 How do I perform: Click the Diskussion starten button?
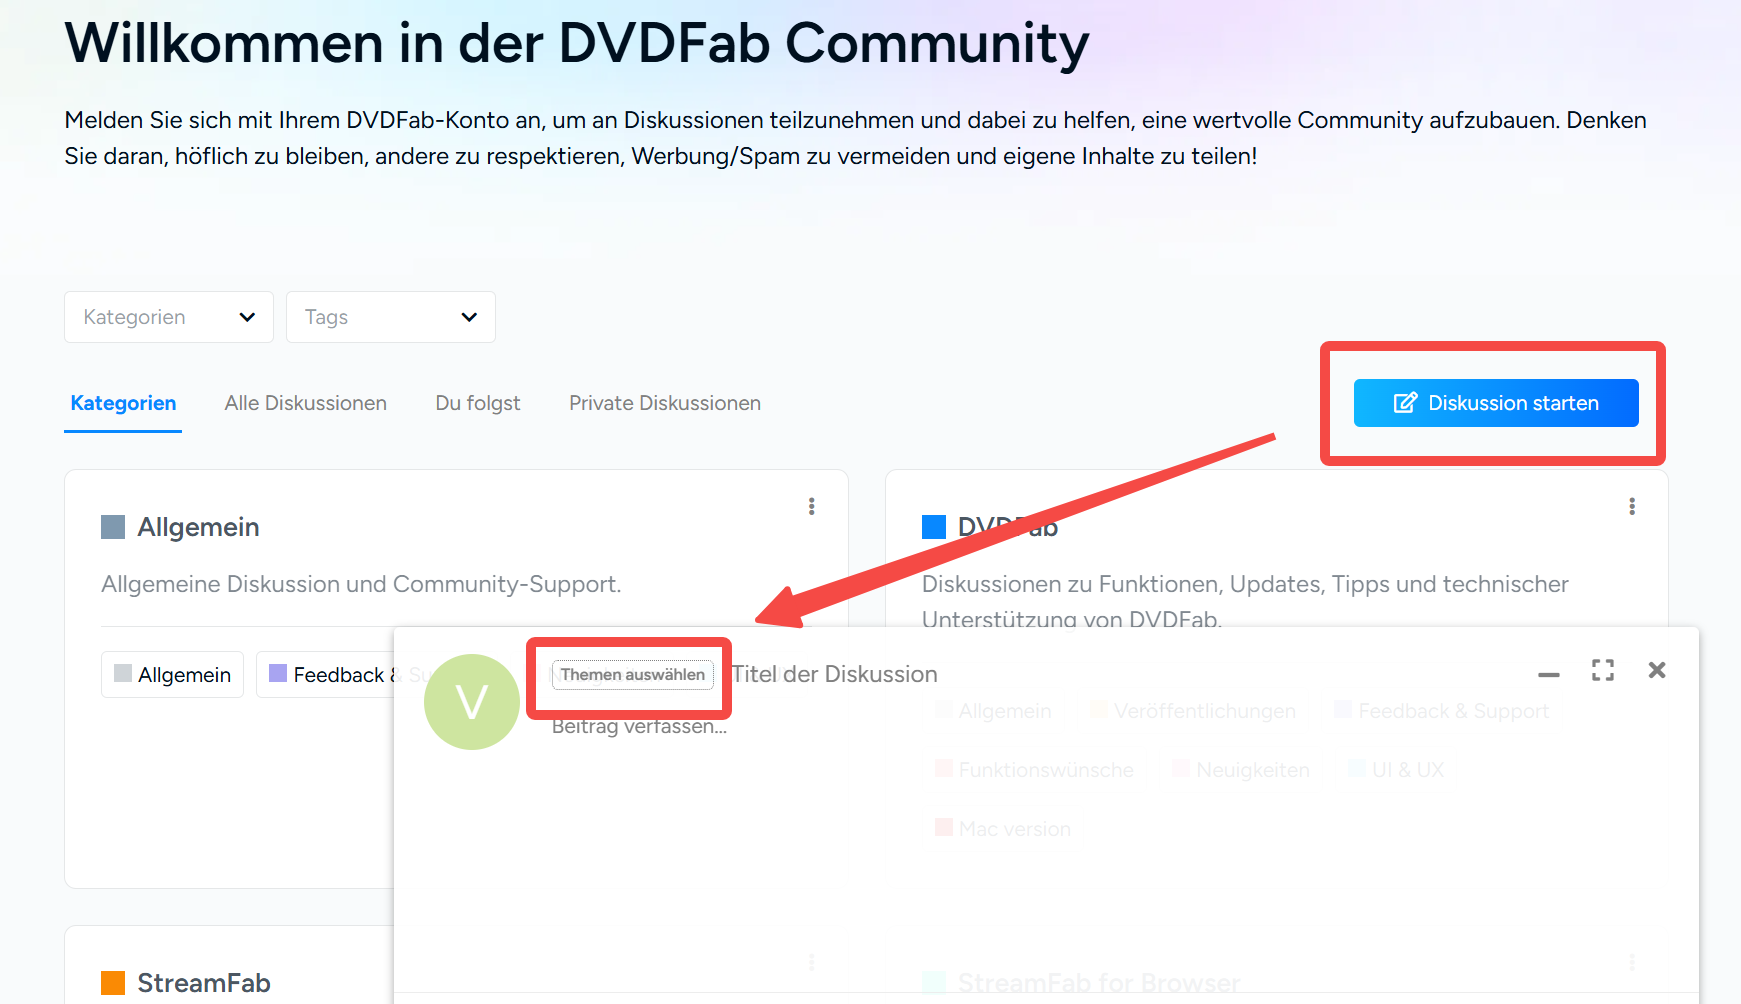click(1496, 403)
